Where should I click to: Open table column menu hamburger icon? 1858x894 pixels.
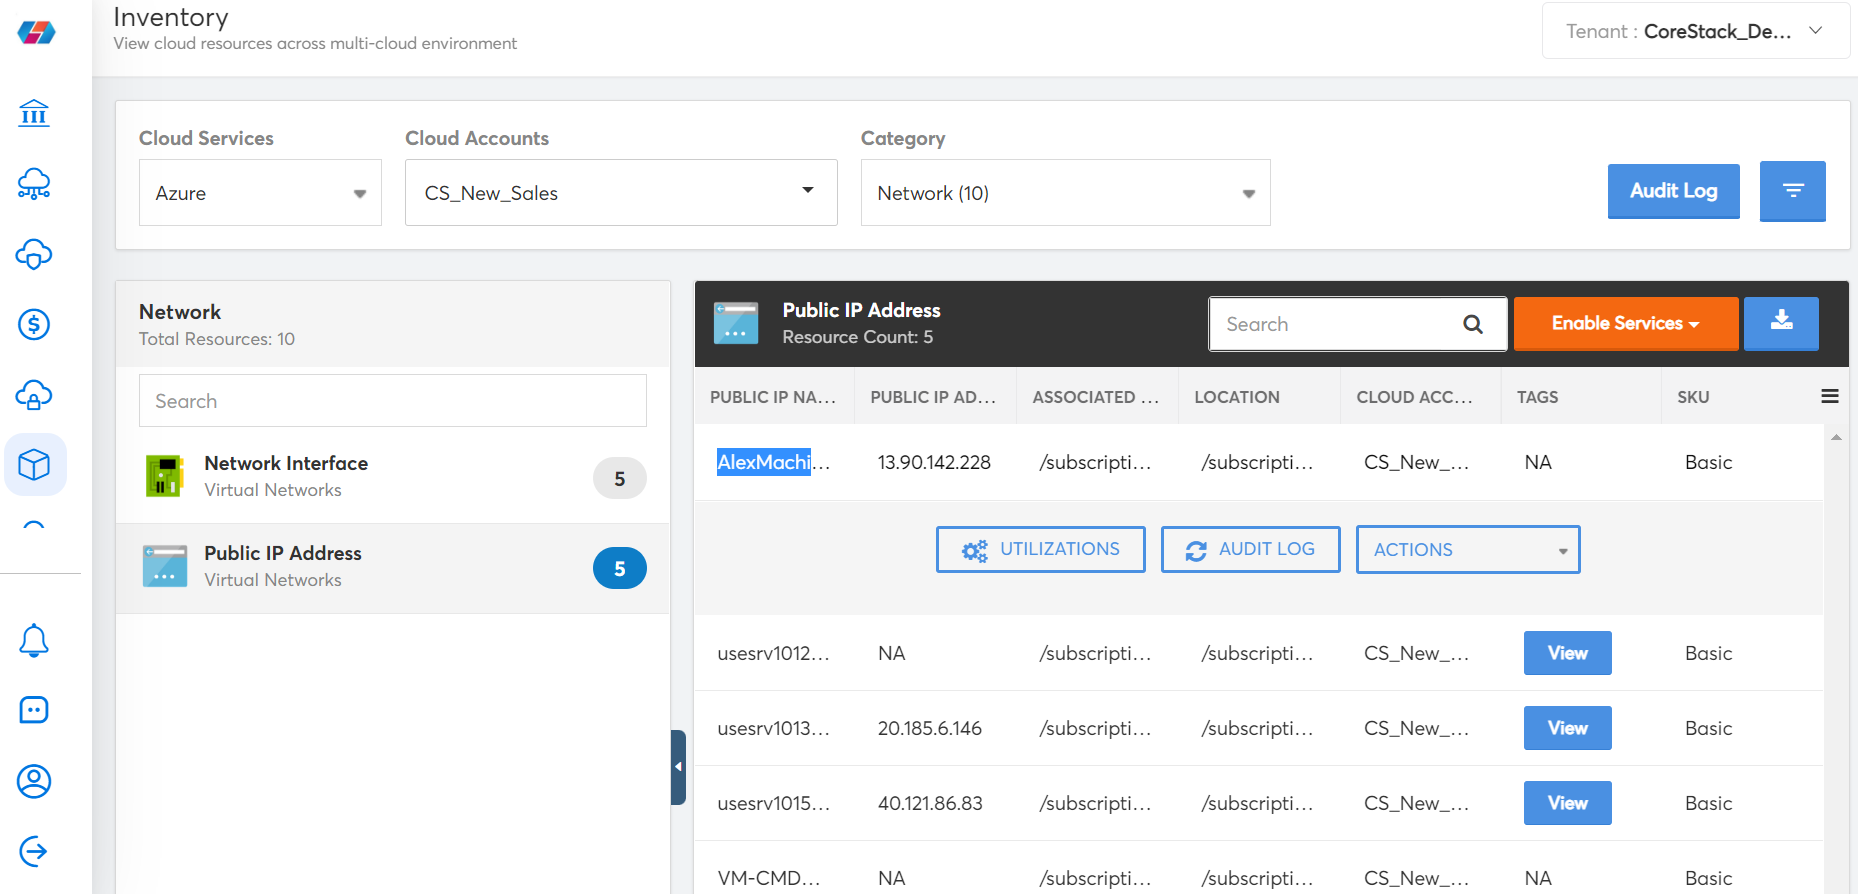[1829, 397]
